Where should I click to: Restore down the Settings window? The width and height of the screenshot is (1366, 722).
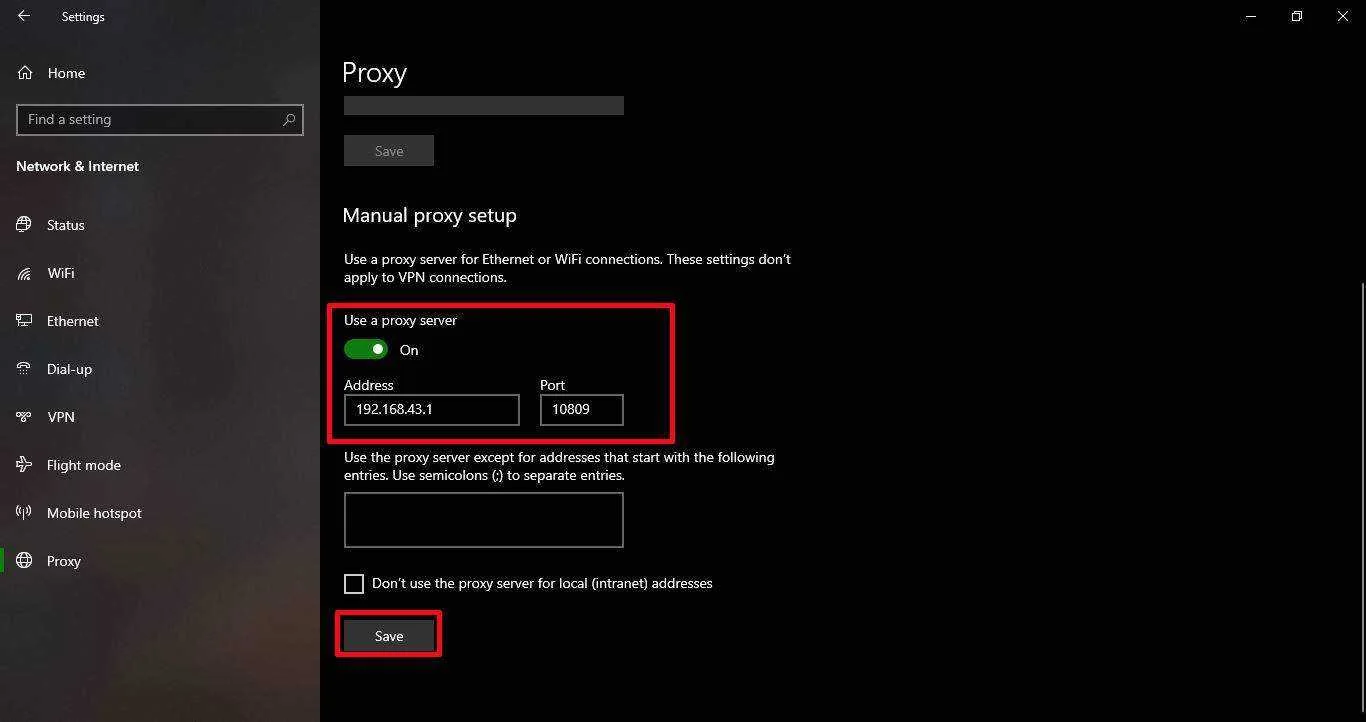click(x=1297, y=16)
